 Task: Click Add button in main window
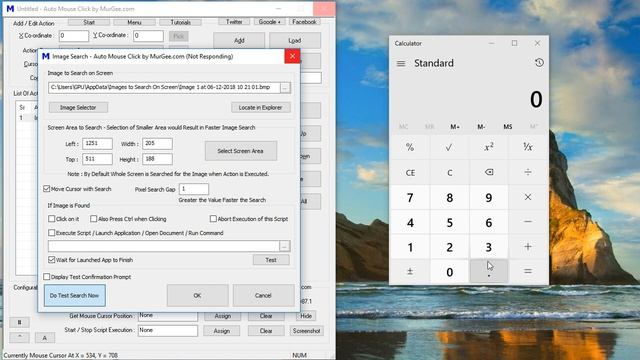click(x=239, y=40)
